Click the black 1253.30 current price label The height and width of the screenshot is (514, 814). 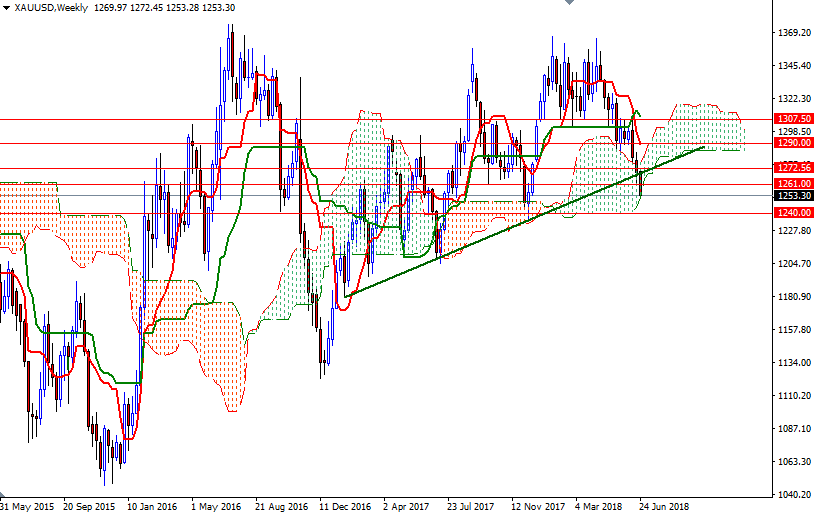[792, 196]
